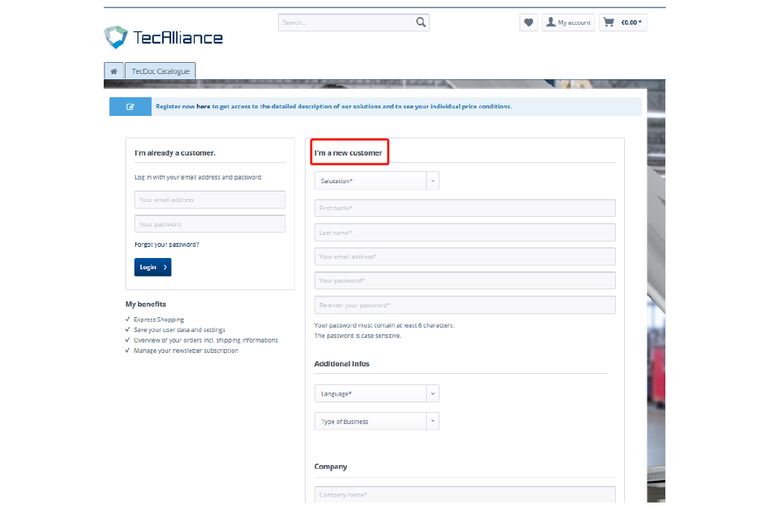This screenshot has height=510, width=770.
Task: Follow the 'here' registration link
Action: (x=203, y=106)
